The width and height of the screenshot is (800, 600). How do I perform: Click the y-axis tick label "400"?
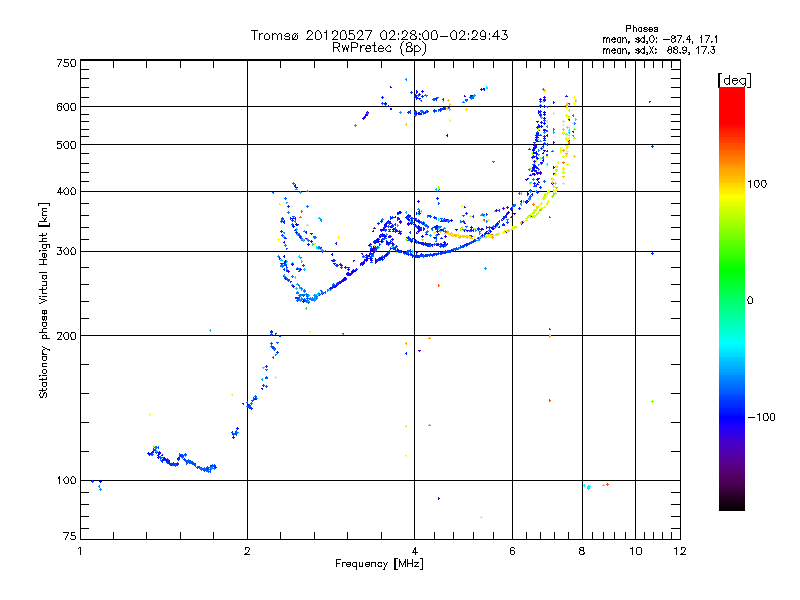(66, 192)
